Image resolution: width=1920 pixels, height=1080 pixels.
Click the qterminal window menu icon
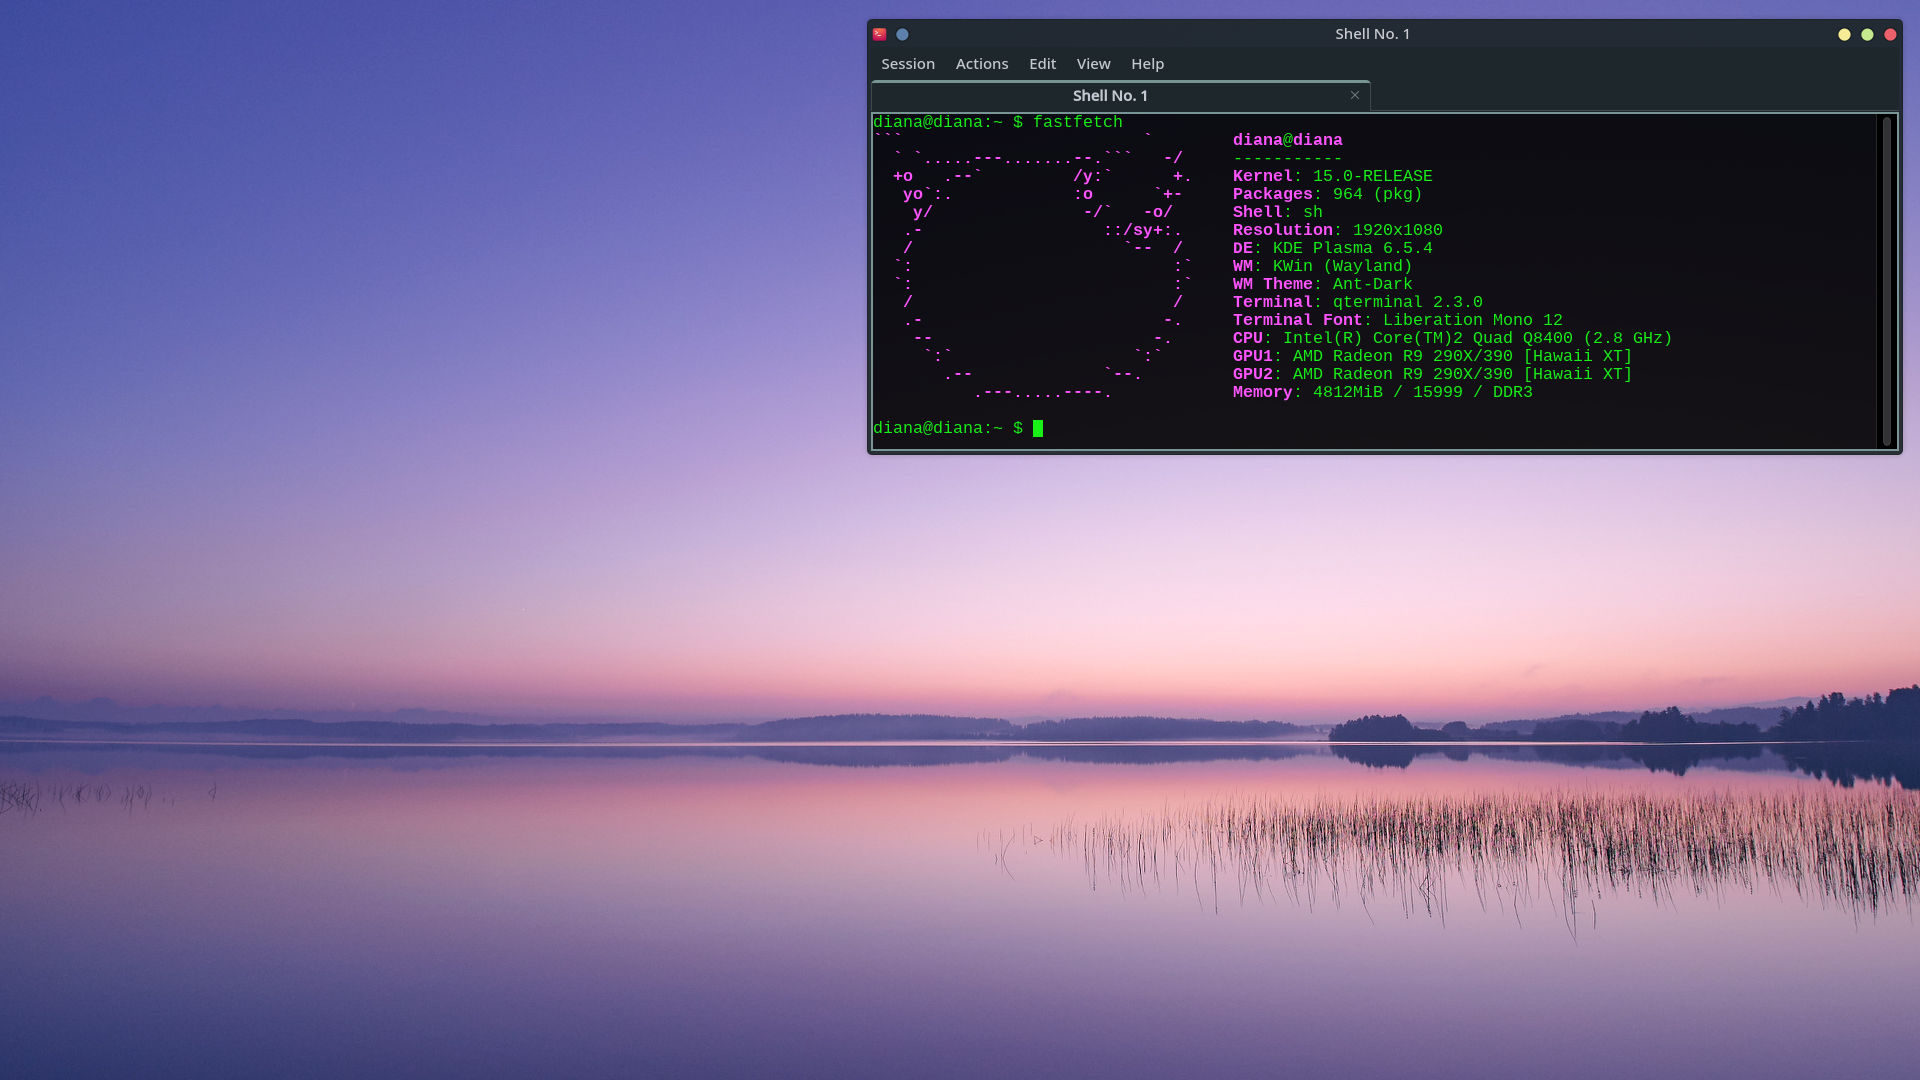880,34
